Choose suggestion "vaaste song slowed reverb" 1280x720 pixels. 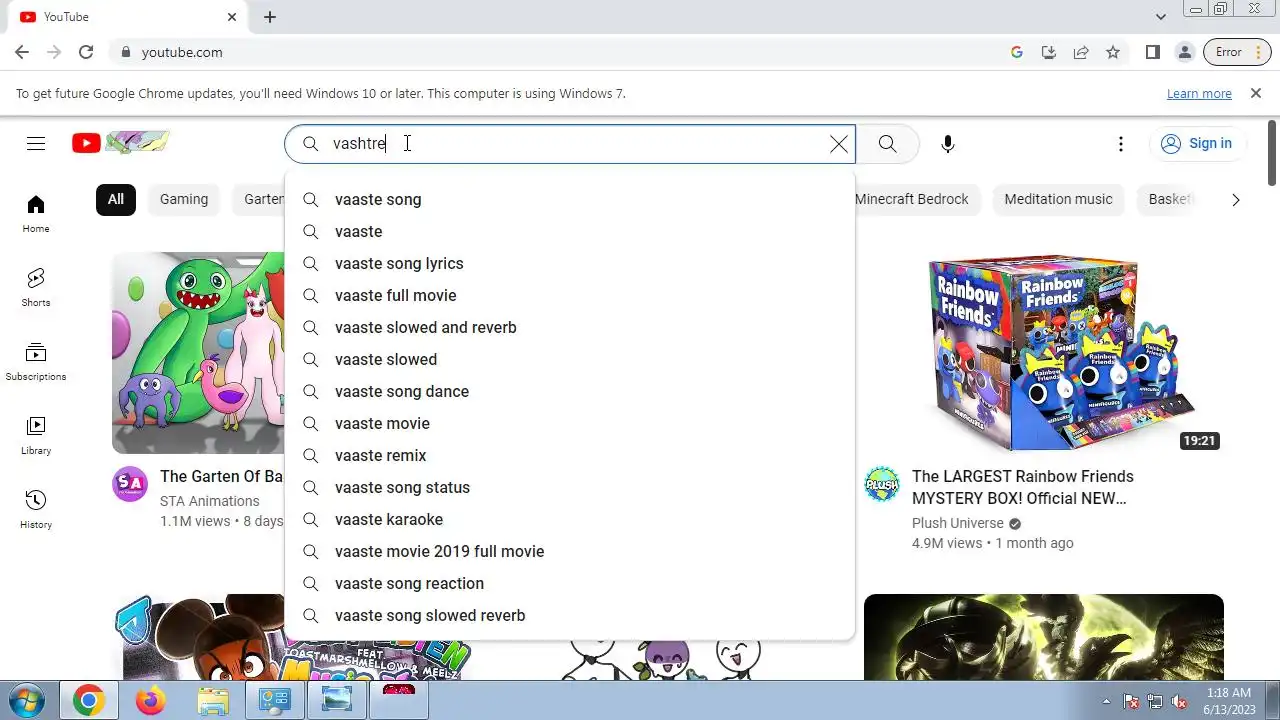[x=570, y=615]
